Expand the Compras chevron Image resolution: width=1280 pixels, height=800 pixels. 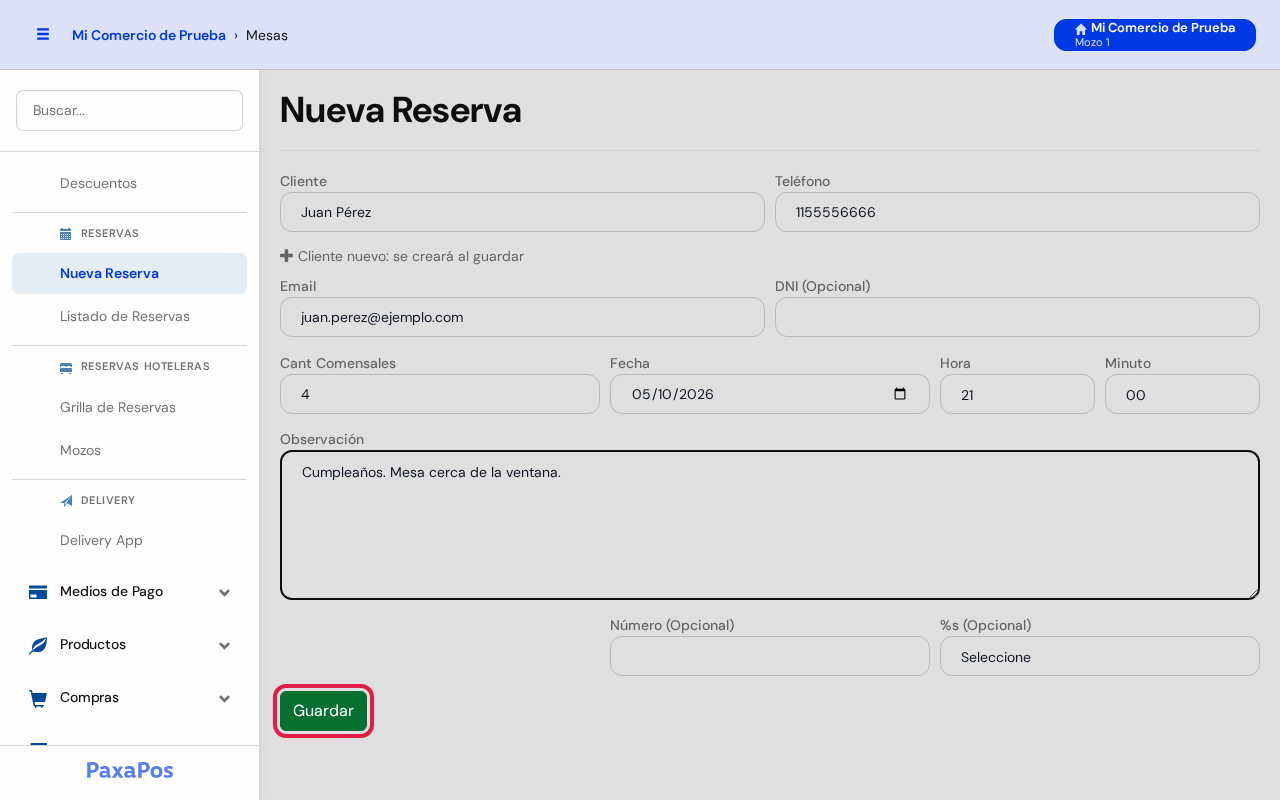[x=225, y=699]
